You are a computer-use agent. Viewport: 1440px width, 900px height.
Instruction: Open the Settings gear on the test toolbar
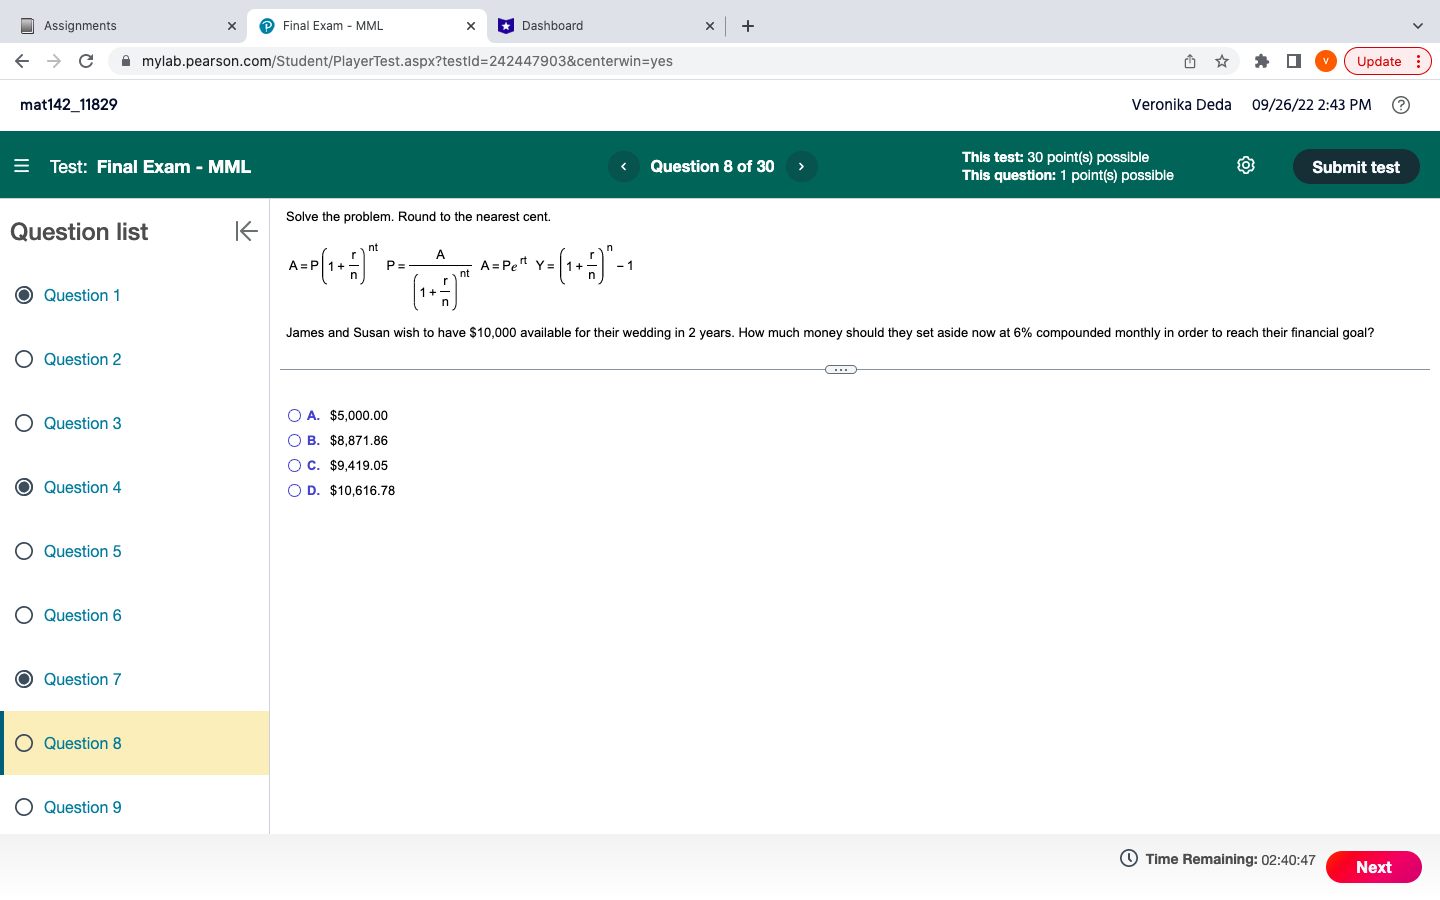1245,166
